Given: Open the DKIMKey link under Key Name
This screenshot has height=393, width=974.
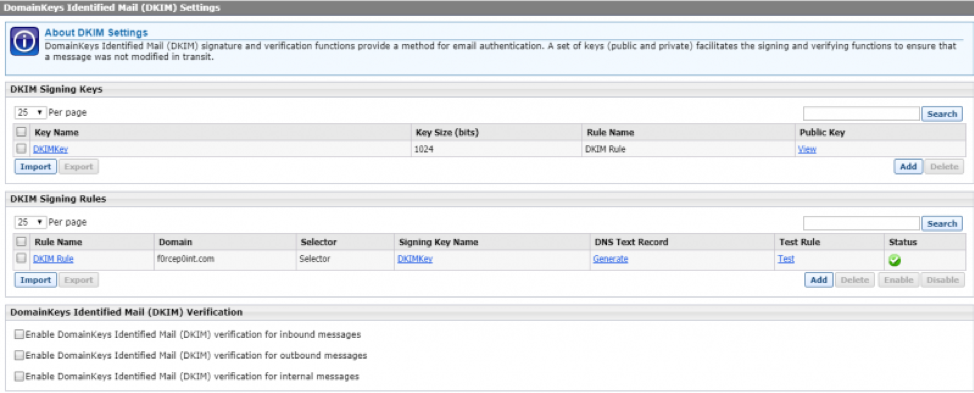Looking at the screenshot, I should 50,149.
